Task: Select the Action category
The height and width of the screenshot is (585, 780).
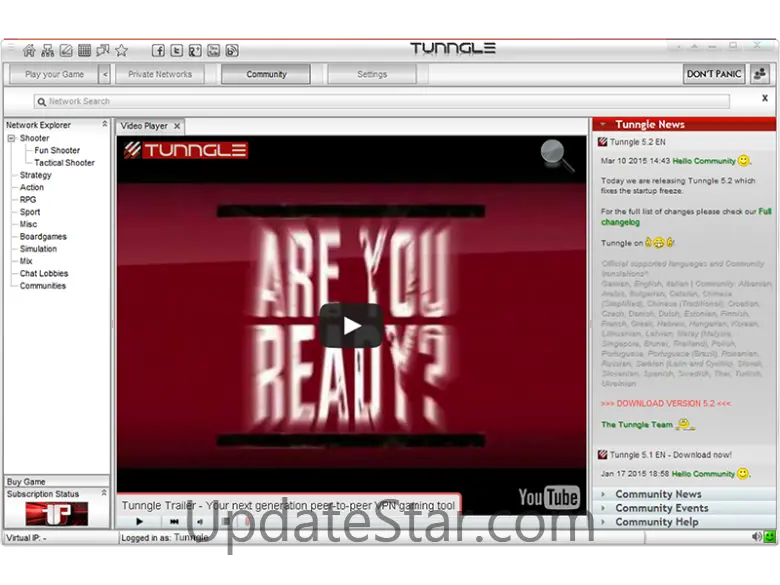Action: pyautogui.click(x=32, y=188)
